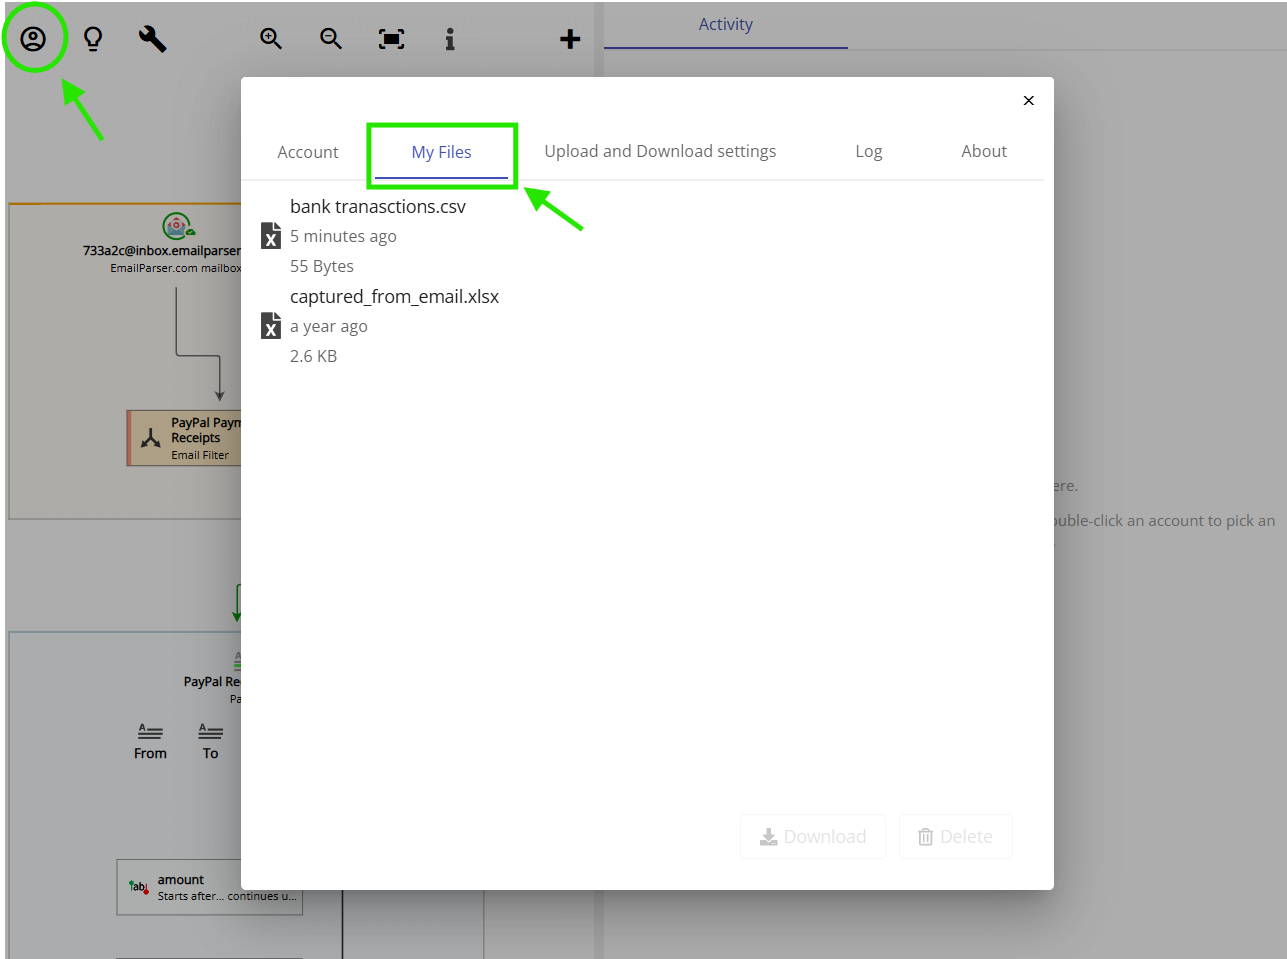
Task: Click the PayPal Payment Receipts email filter node
Action: coord(185,437)
